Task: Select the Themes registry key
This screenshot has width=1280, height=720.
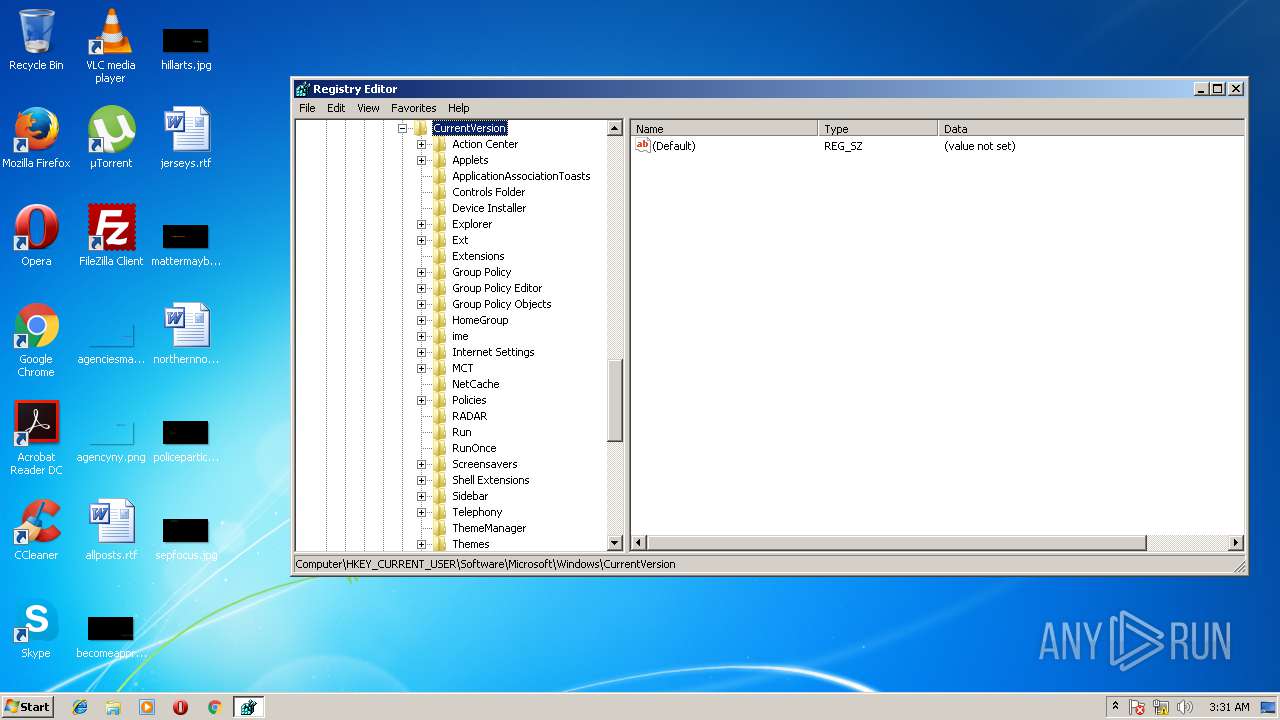Action: click(x=471, y=544)
